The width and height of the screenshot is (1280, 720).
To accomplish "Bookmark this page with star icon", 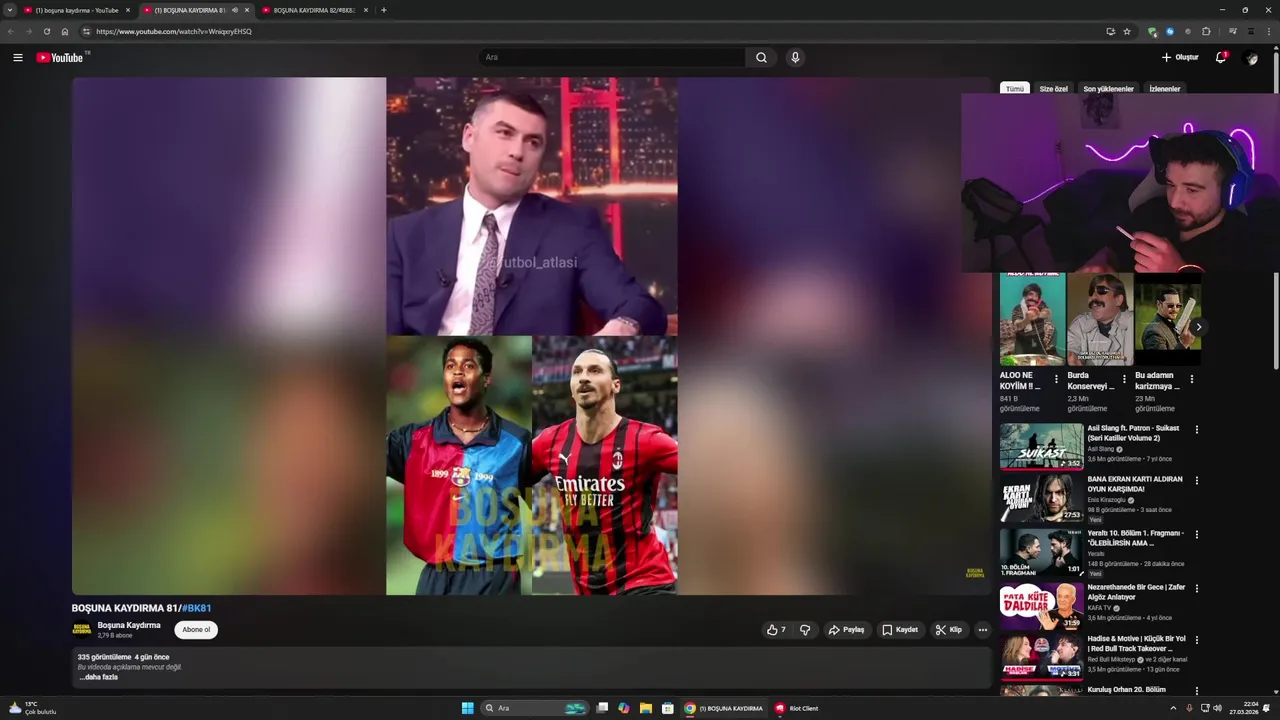I will (x=1127, y=31).
